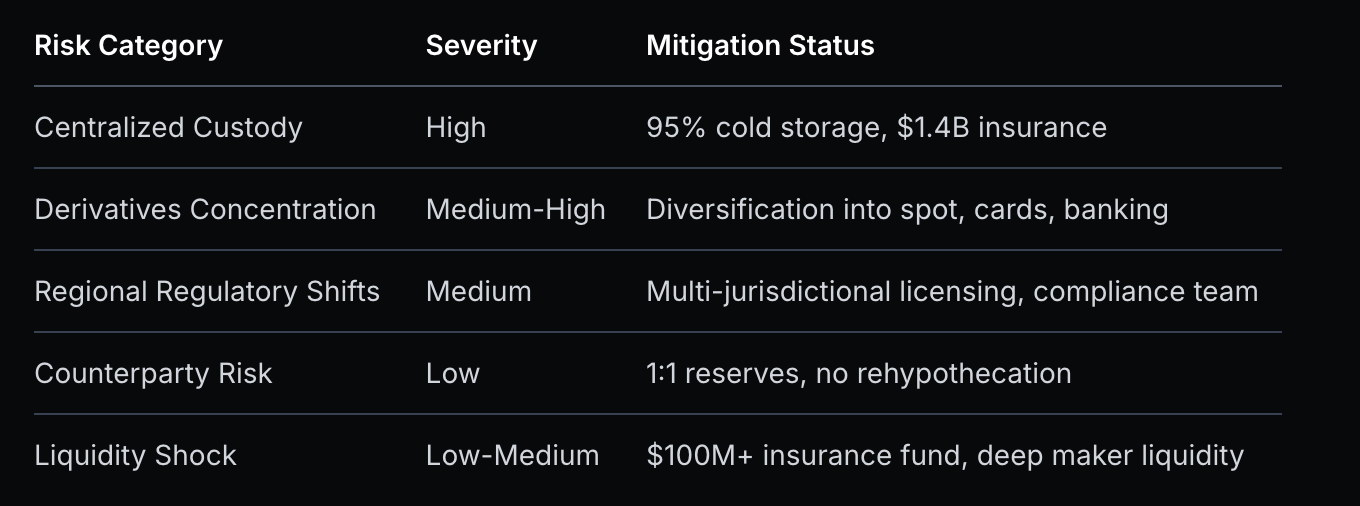Click the Medium severity for Regulatory Shifts
This screenshot has height=506, width=1360.
(x=478, y=292)
